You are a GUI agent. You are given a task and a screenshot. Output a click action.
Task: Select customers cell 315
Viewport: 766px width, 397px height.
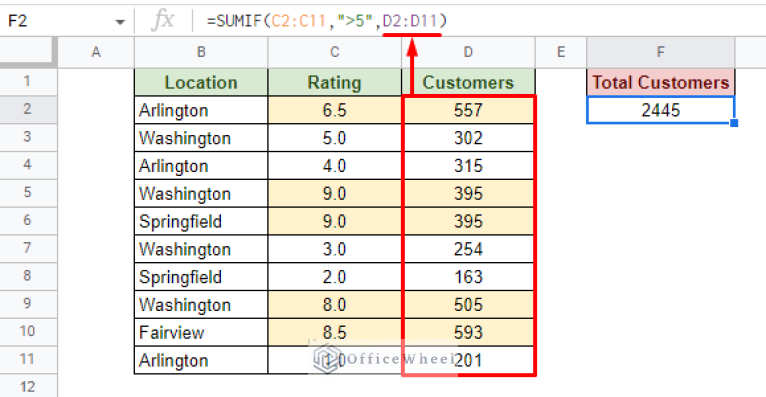pyautogui.click(x=468, y=166)
